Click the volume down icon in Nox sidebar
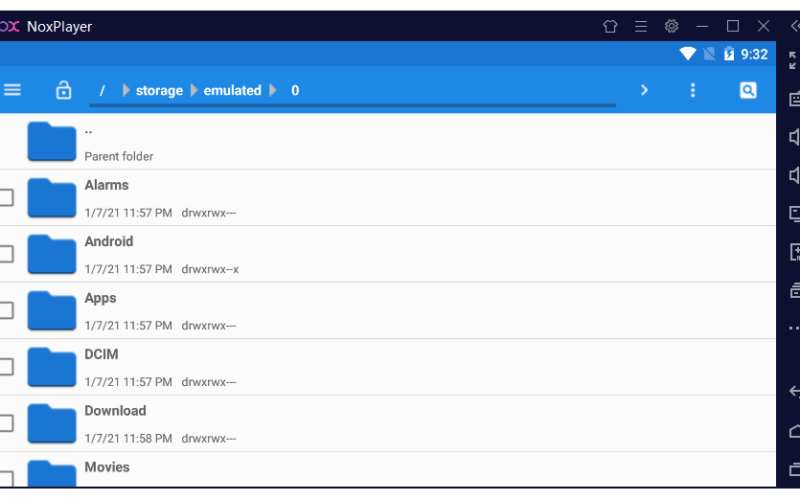Image resolution: width=800 pixels, height=500 pixels. (794, 175)
